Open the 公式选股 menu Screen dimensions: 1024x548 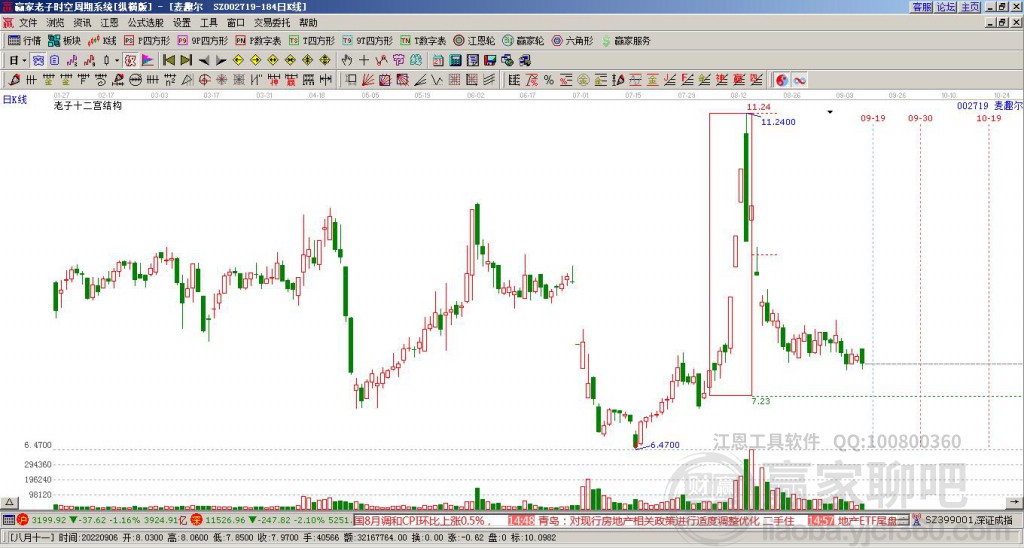[146, 23]
